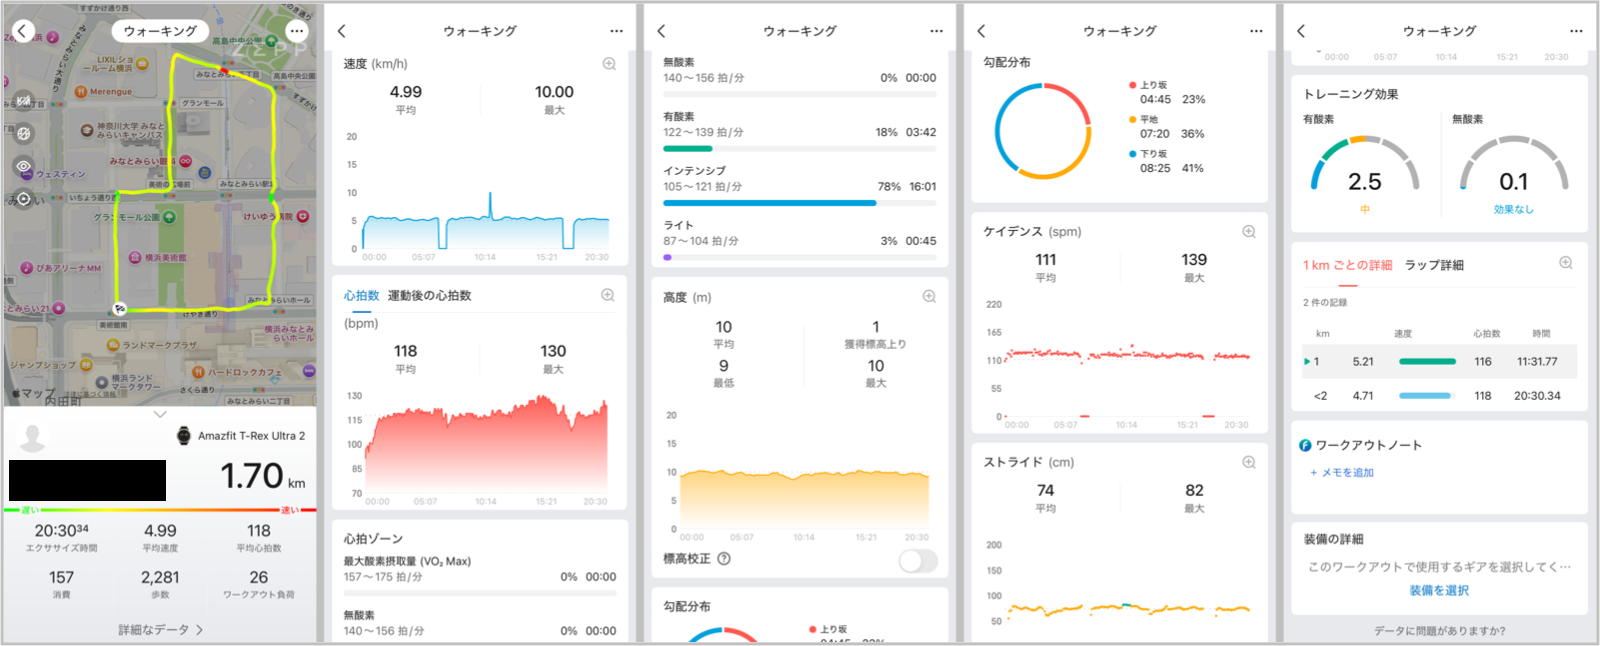Tap the メモを追加 add note link
The width and height of the screenshot is (1600, 646).
coord(1342,473)
